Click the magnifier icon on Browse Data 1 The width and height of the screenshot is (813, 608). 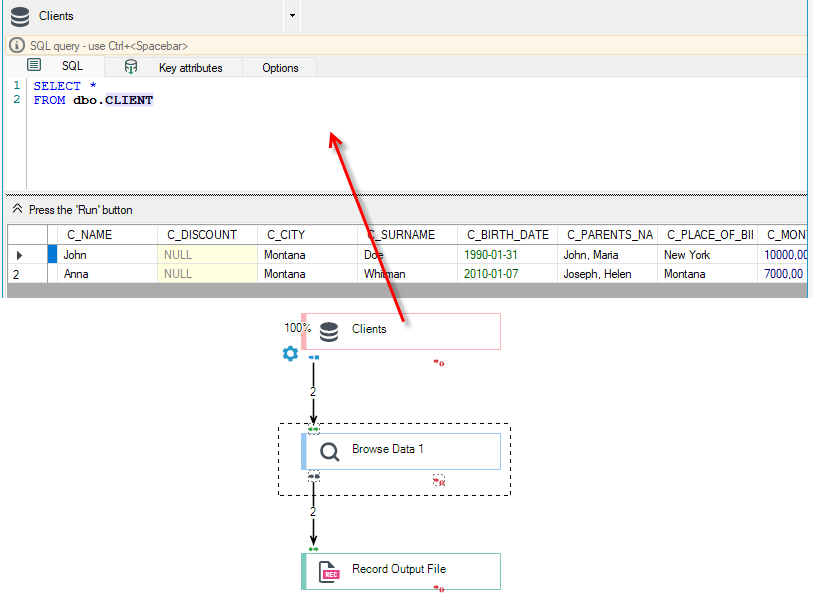[x=329, y=451]
